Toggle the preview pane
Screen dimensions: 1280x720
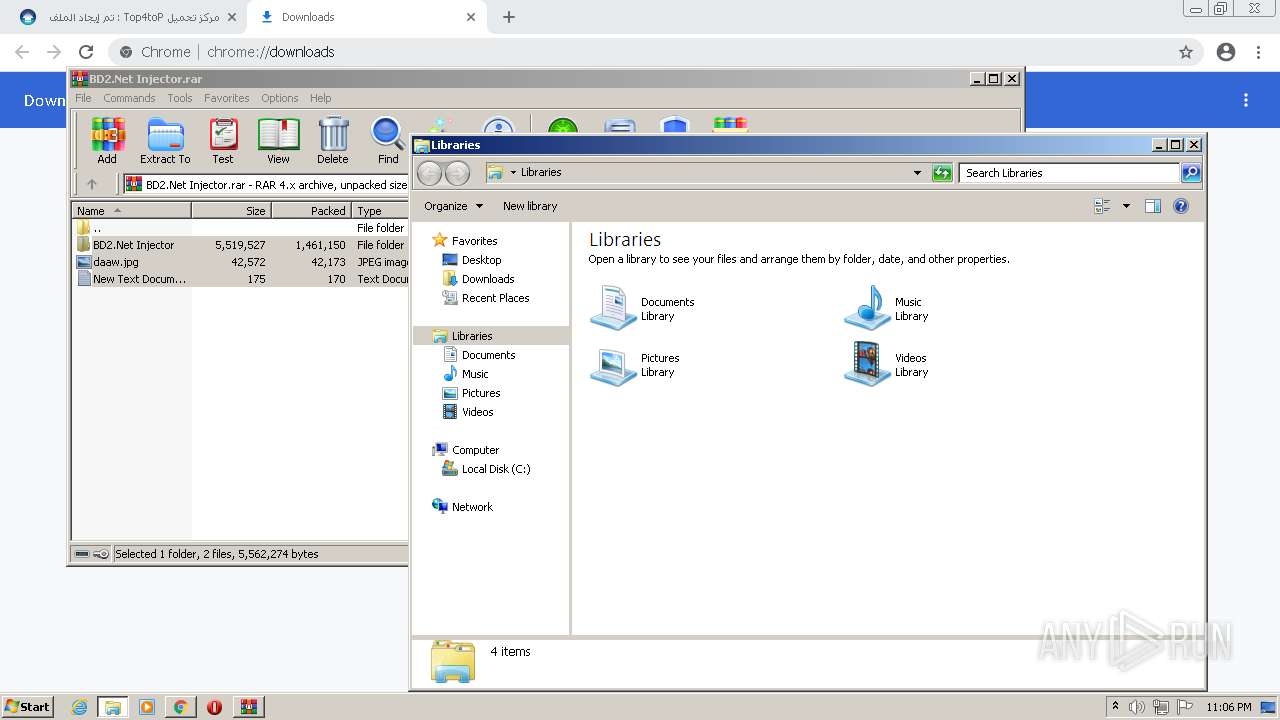[1152, 206]
